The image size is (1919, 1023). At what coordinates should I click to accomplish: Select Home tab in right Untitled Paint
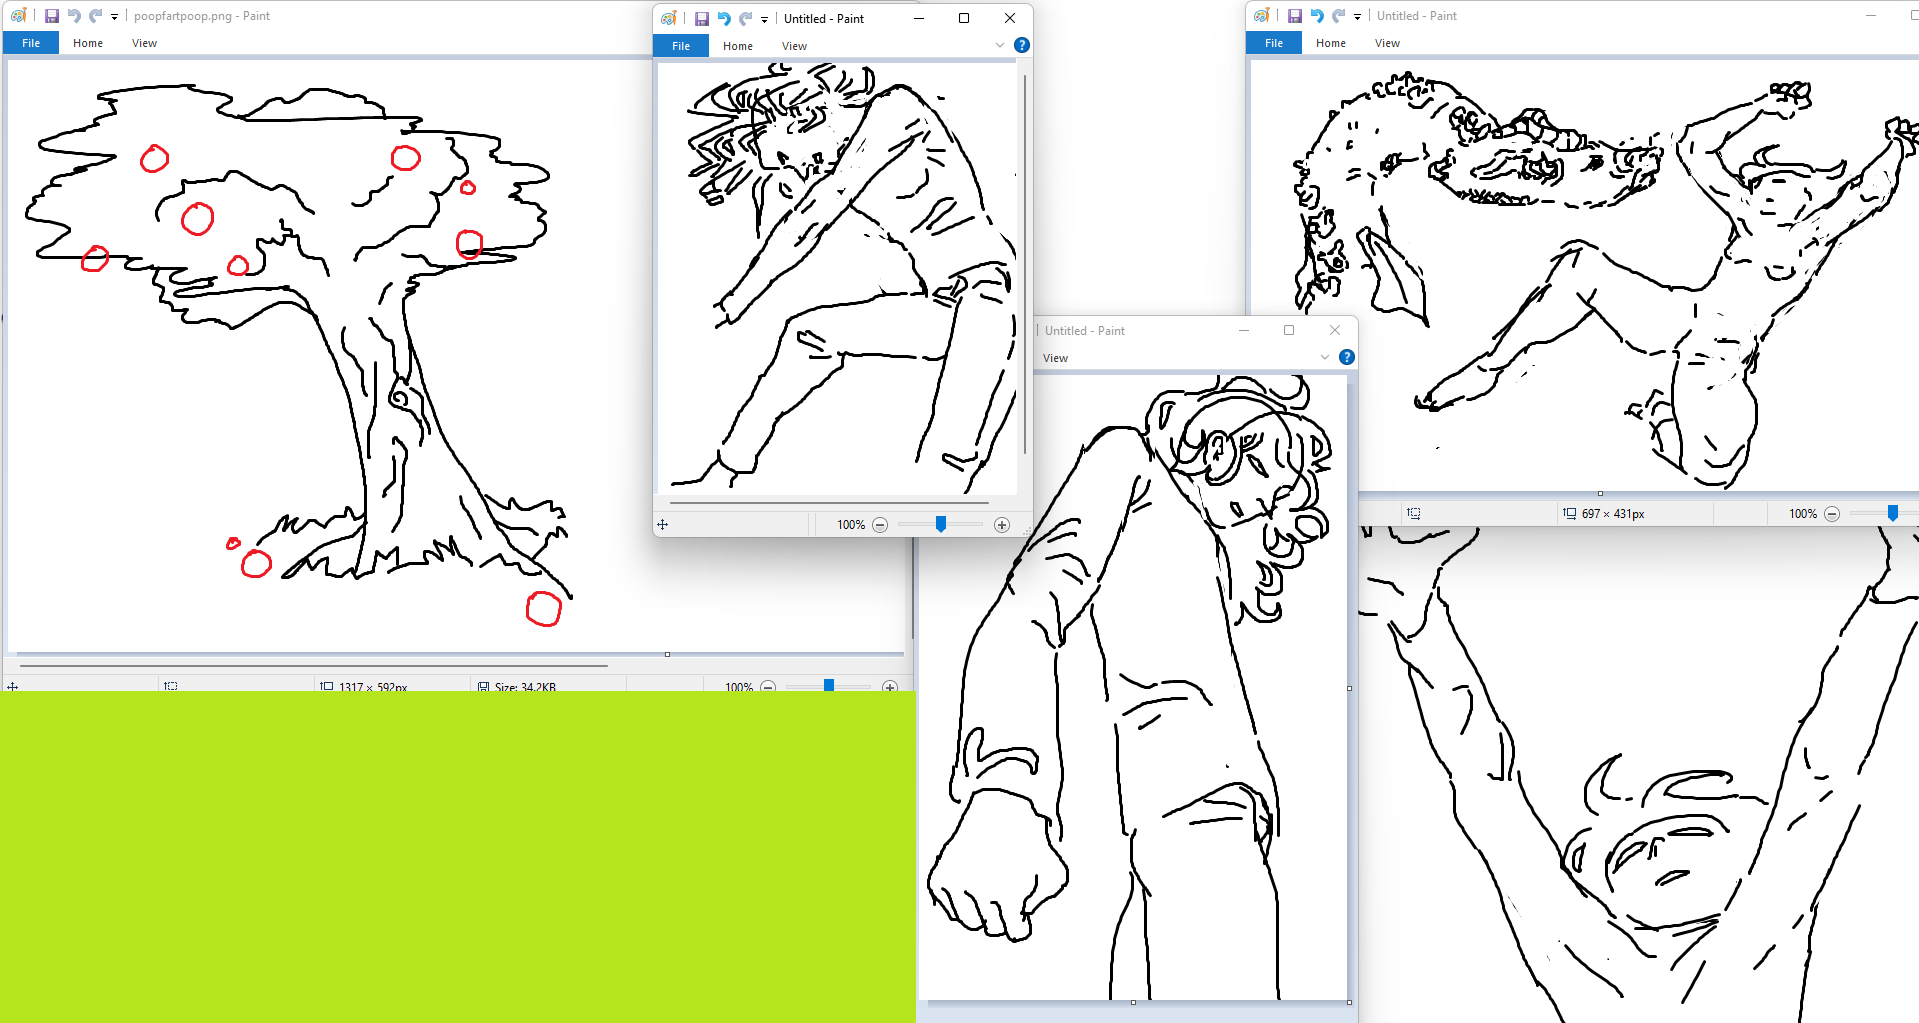1331,43
